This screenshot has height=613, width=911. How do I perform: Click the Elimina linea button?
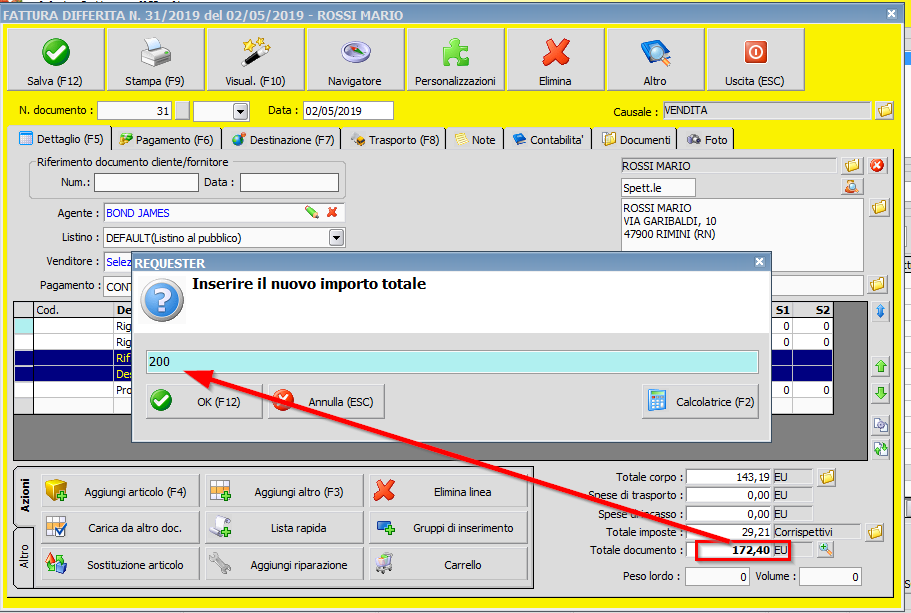(449, 492)
